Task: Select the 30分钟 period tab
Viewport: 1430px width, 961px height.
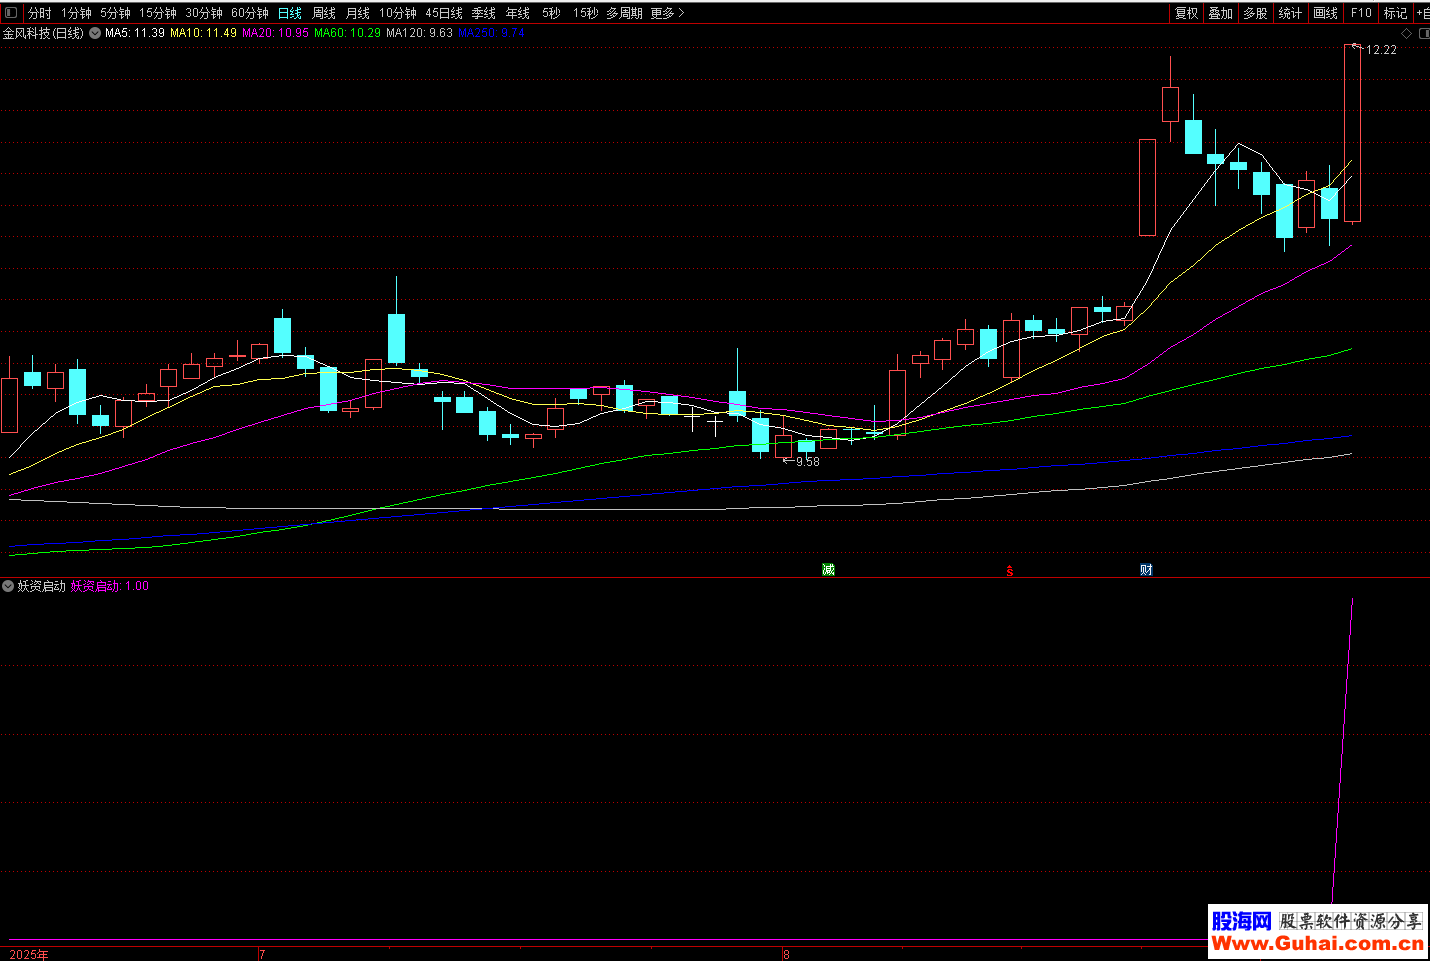Action: coord(204,13)
